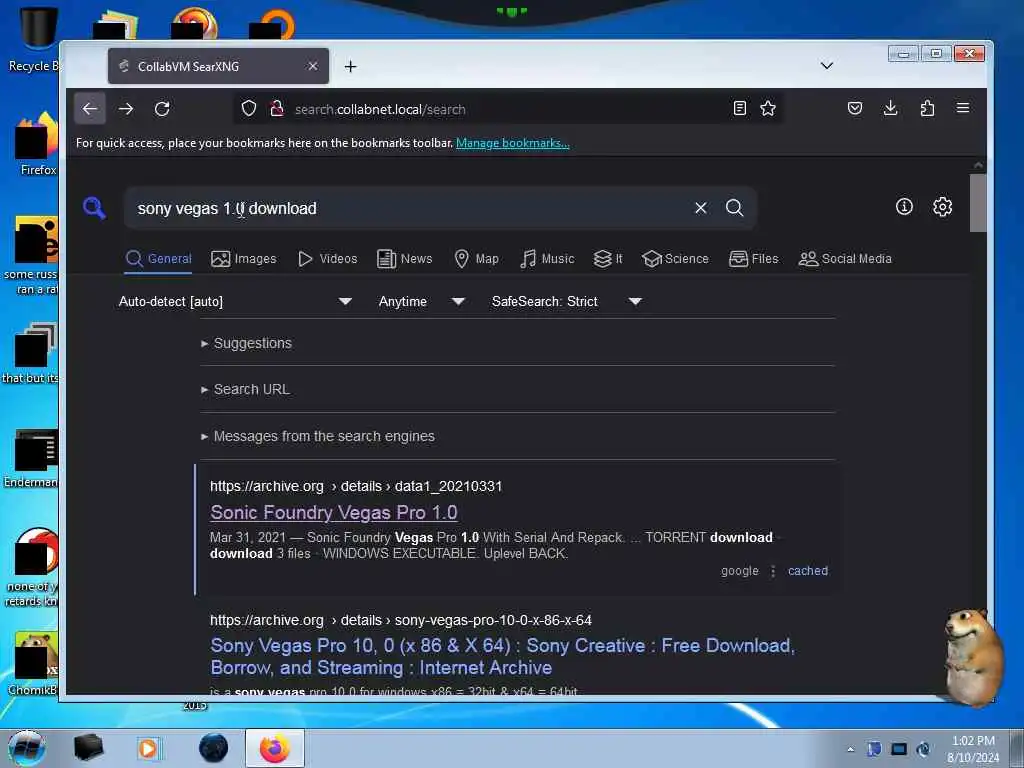This screenshot has height=768, width=1024.
Task: Close the CollabVM SearXNG tab
Action: [313, 66]
